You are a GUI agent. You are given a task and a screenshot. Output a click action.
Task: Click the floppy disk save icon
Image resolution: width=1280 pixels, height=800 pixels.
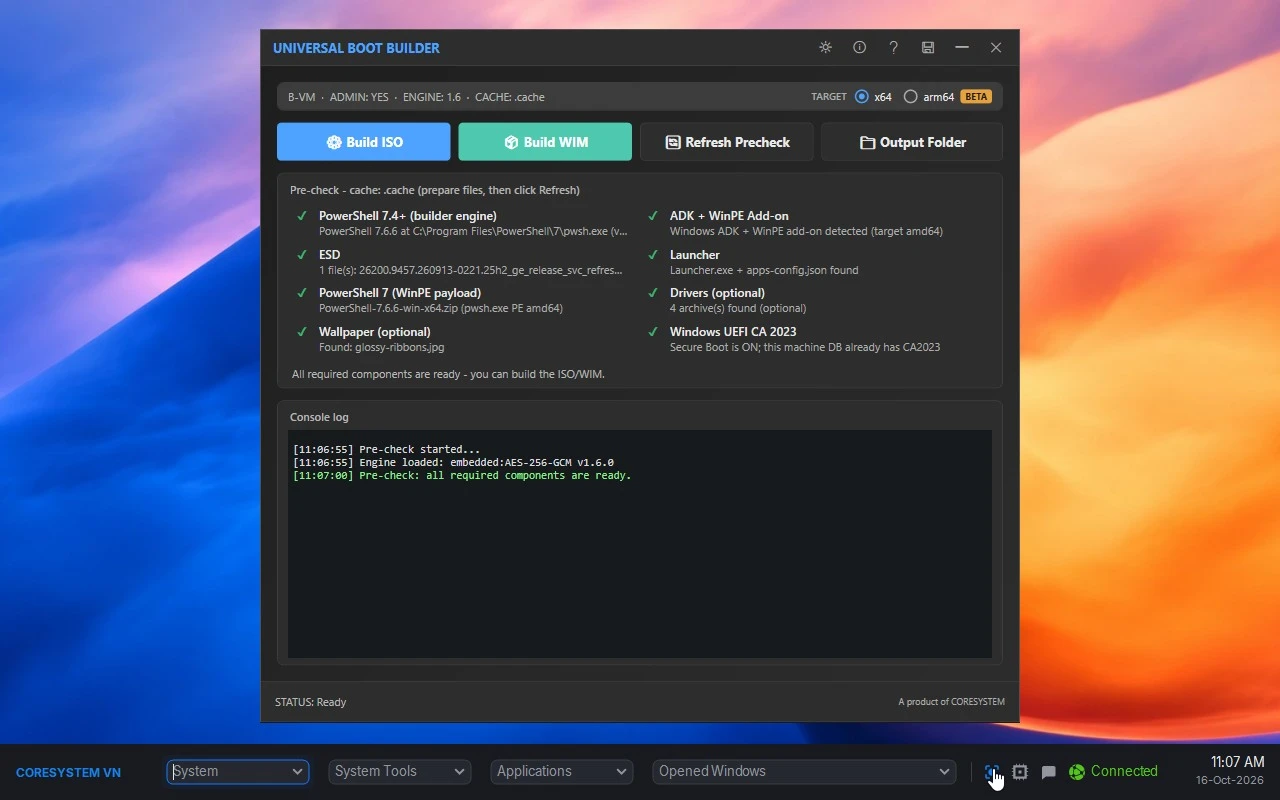pos(928,47)
